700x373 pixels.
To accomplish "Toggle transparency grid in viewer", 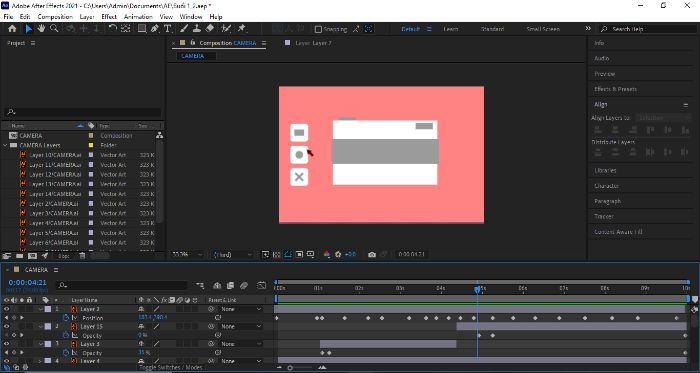I will pos(277,254).
